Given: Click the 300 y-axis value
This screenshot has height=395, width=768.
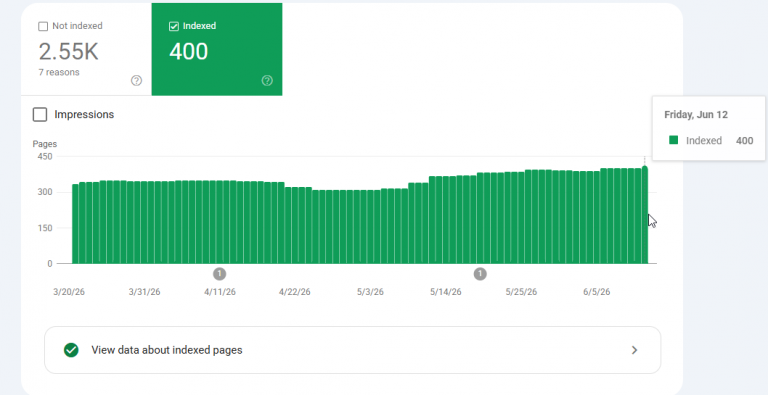Looking at the screenshot, I should 45,192.
